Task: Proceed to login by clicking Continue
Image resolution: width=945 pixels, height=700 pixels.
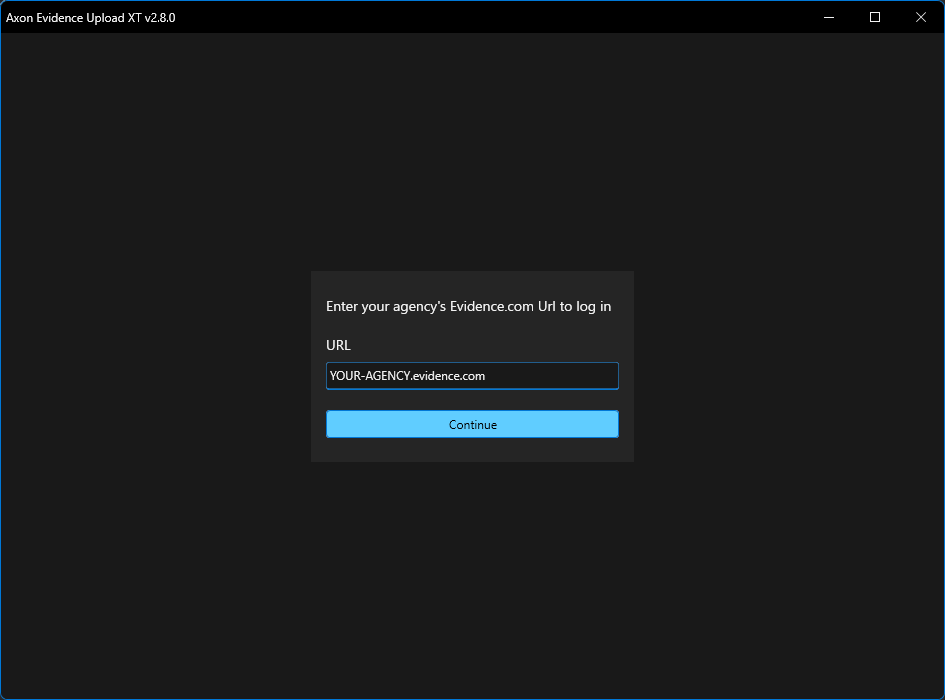Action: pos(472,424)
